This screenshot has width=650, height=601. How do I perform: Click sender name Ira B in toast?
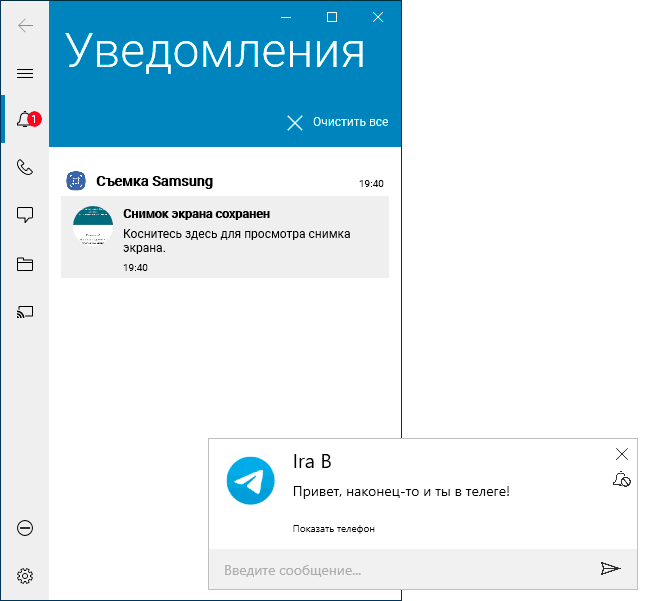coord(312,462)
